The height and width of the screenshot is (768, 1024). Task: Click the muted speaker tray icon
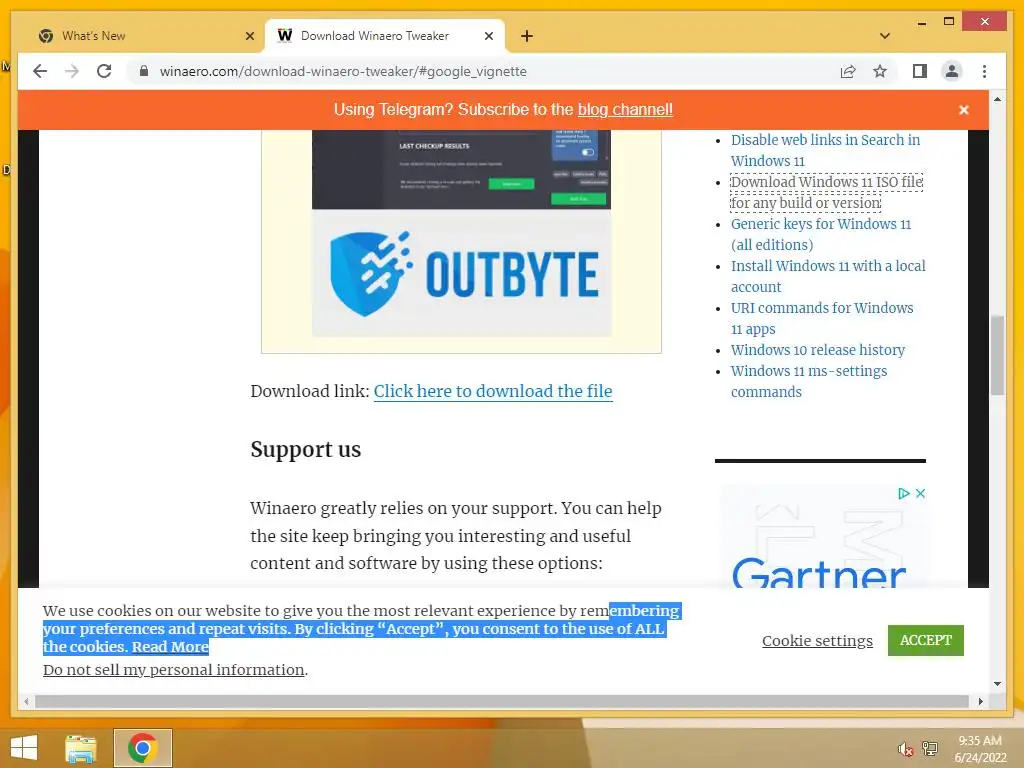tap(905, 748)
